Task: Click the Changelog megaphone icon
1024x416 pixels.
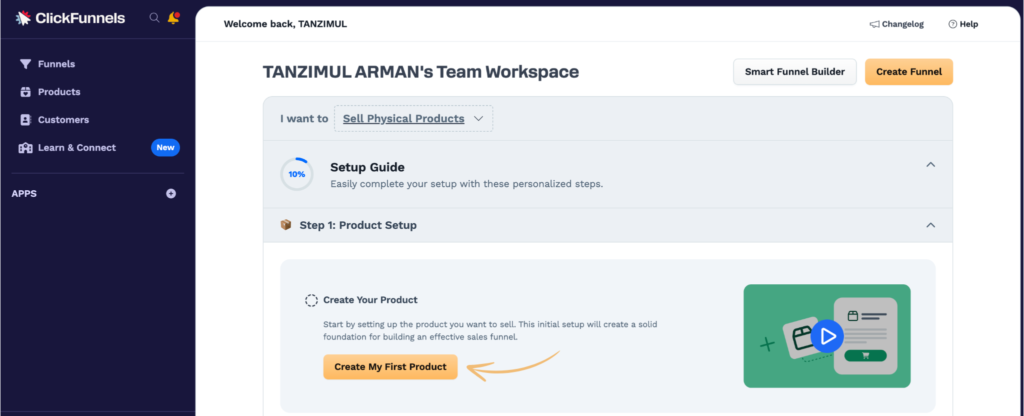Action: (874, 24)
